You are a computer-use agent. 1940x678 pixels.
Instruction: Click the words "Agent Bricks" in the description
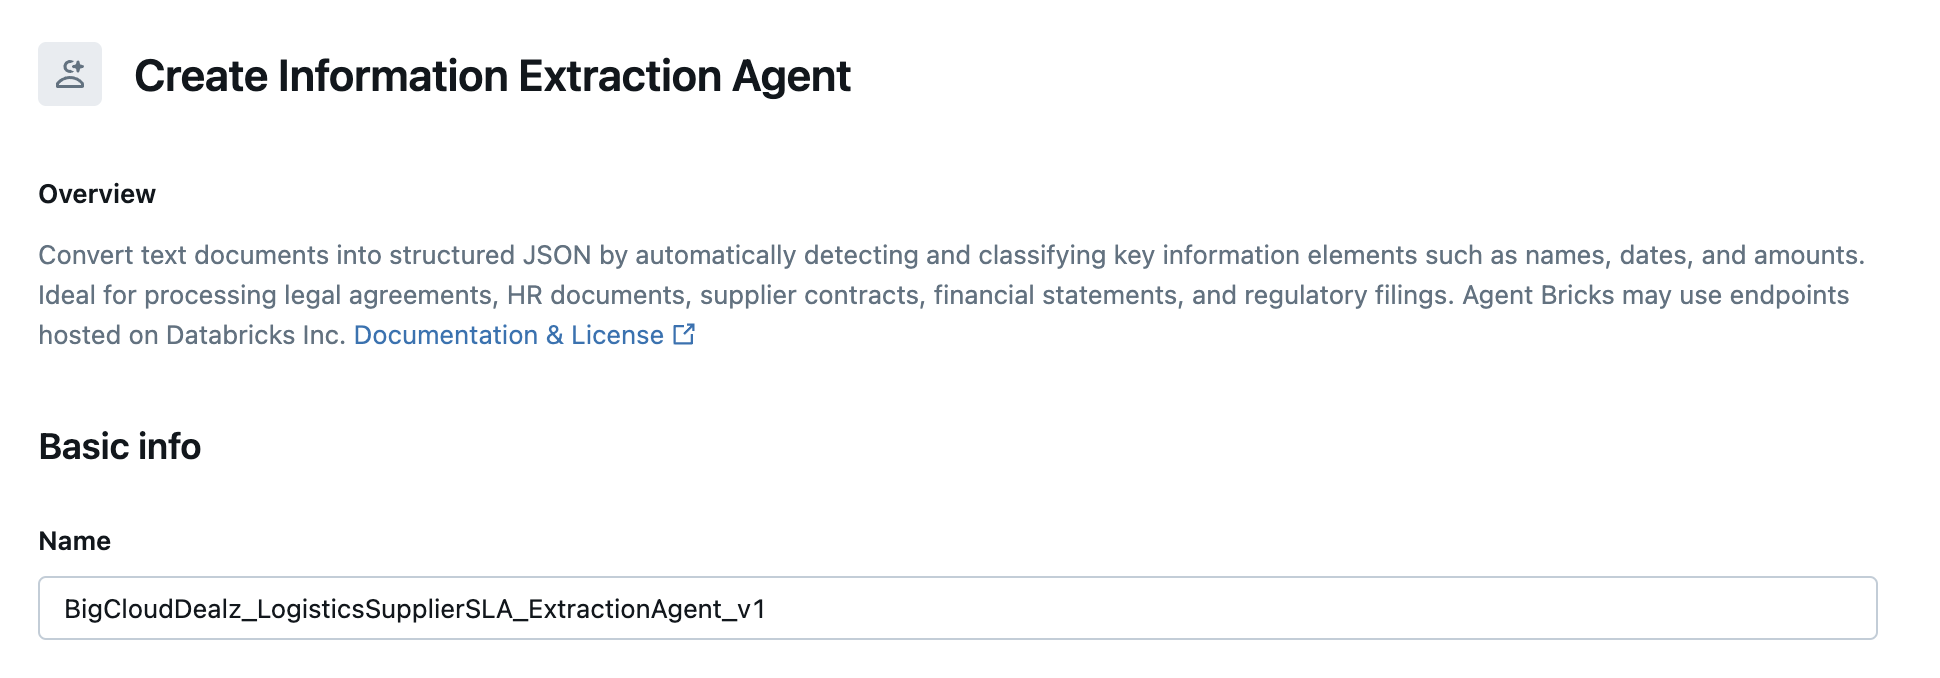point(1538,295)
